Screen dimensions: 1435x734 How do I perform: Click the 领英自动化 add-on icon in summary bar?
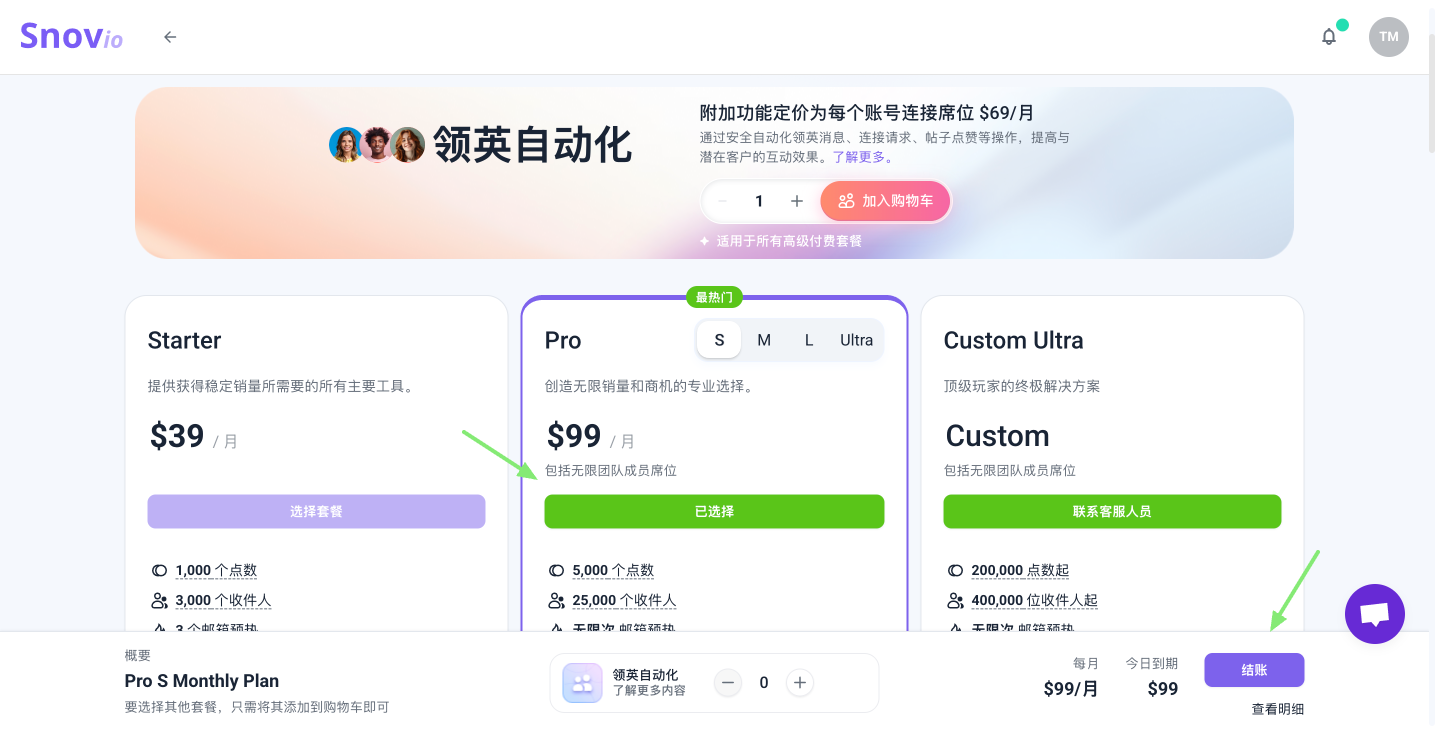coord(582,683)
